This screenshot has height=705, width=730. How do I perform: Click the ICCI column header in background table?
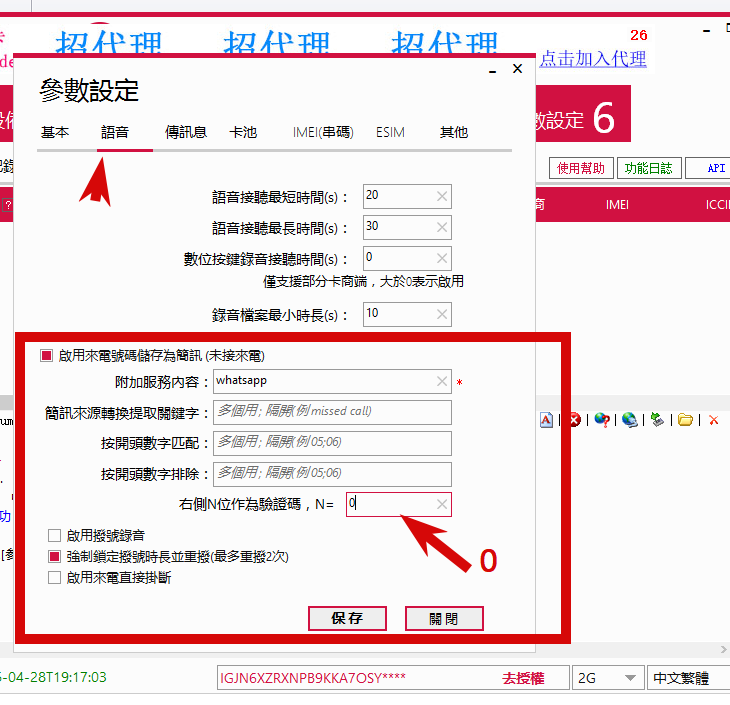coord(717,205)
